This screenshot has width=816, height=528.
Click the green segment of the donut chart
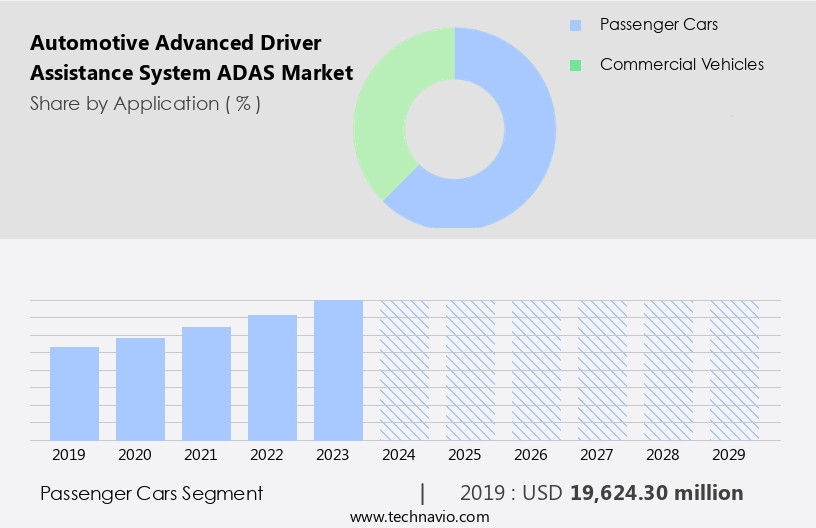[x=385, y=120]
